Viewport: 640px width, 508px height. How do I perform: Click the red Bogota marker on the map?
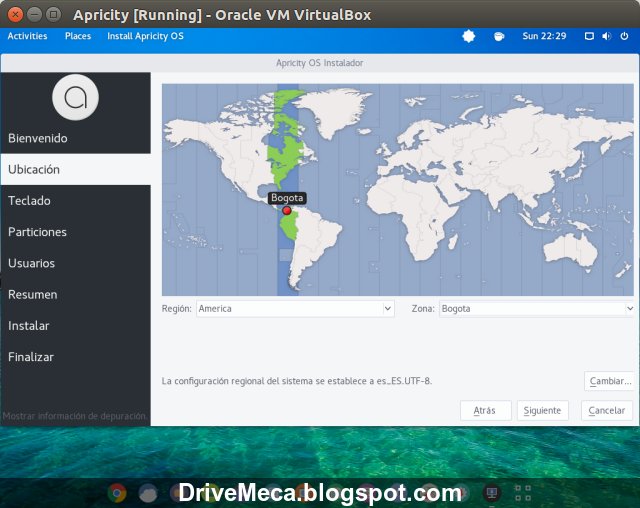[x=287, y=211]
